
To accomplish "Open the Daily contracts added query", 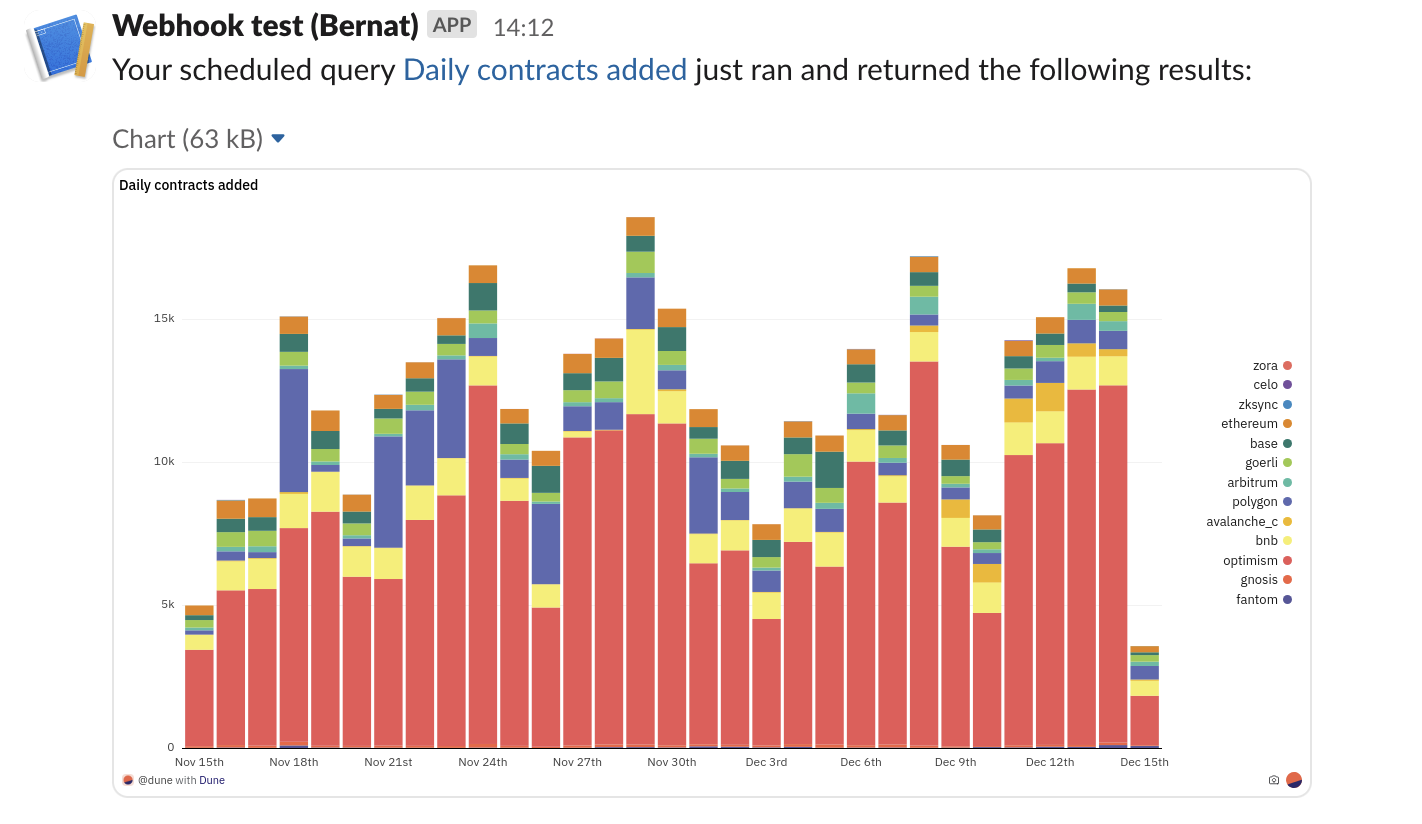I will tap(544, 69).
